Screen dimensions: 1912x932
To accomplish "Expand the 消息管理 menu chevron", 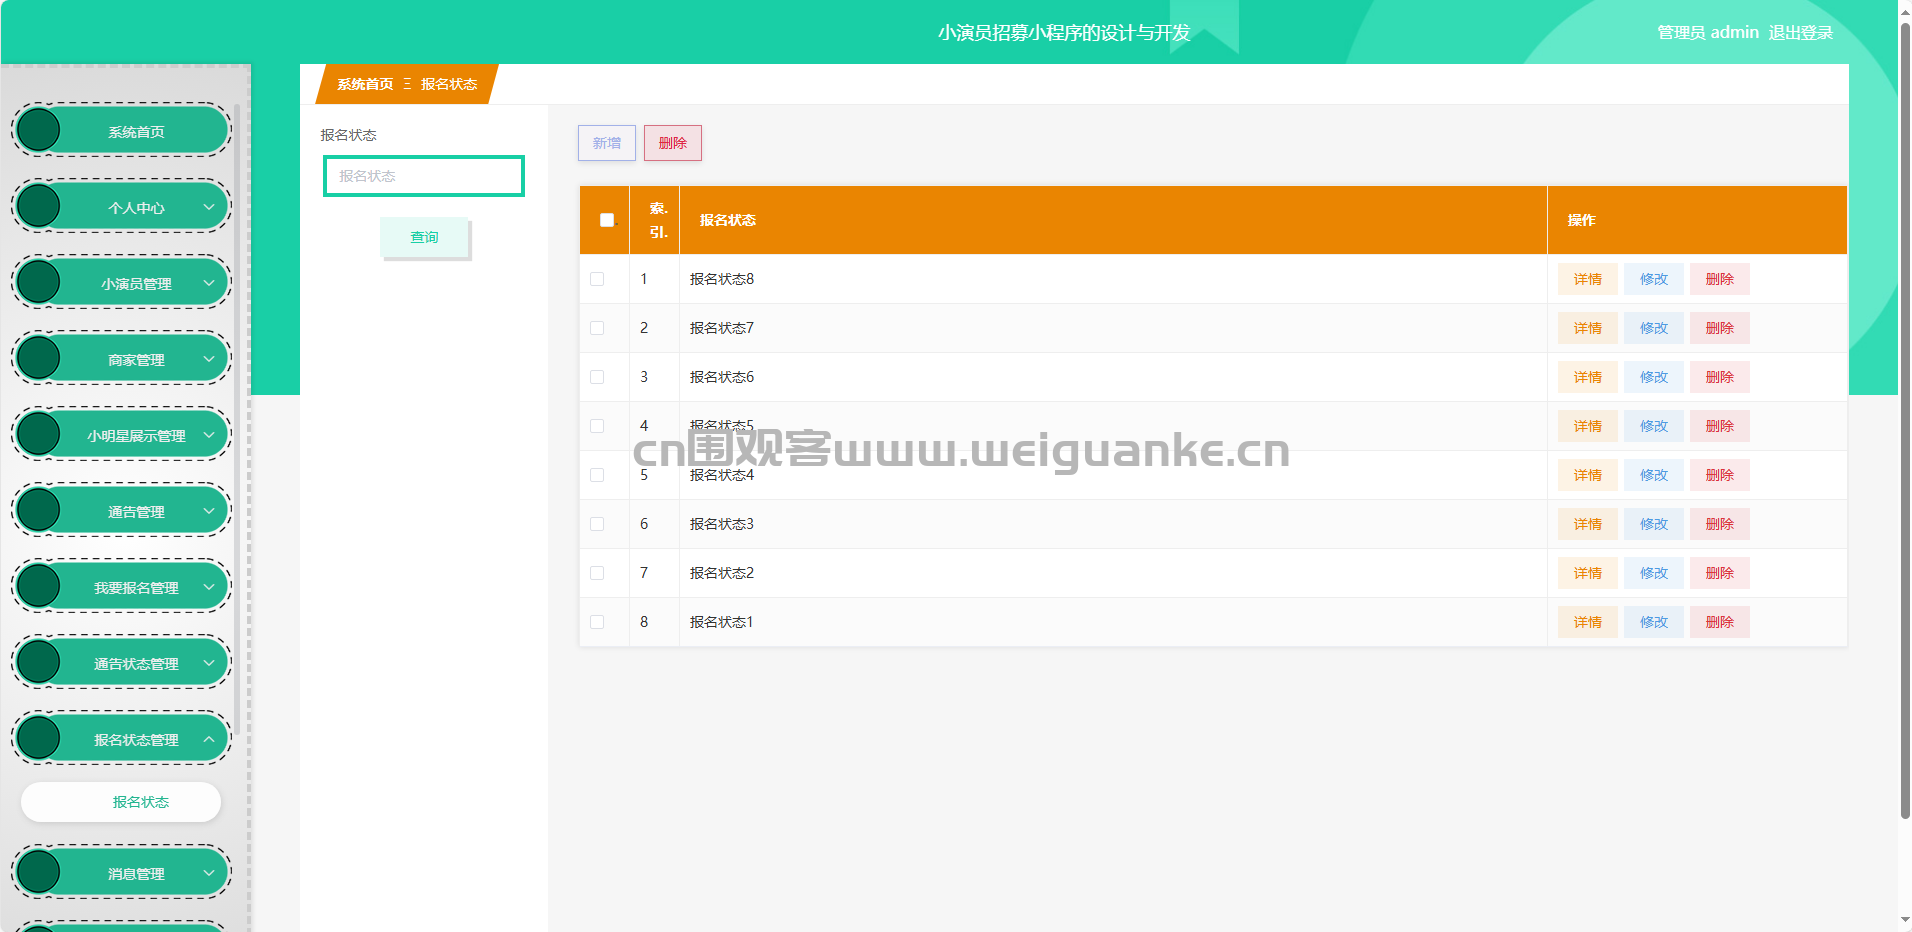I will point(209,873).
